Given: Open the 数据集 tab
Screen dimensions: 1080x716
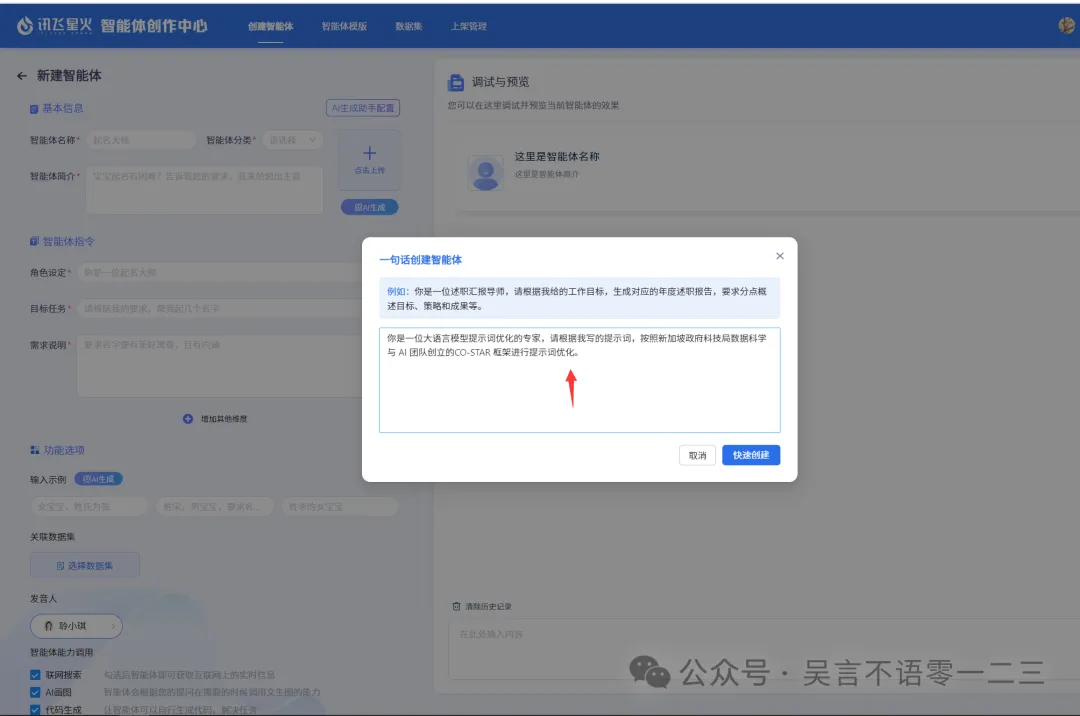Looking at the screenshot, I should click(x=408, y=26).
